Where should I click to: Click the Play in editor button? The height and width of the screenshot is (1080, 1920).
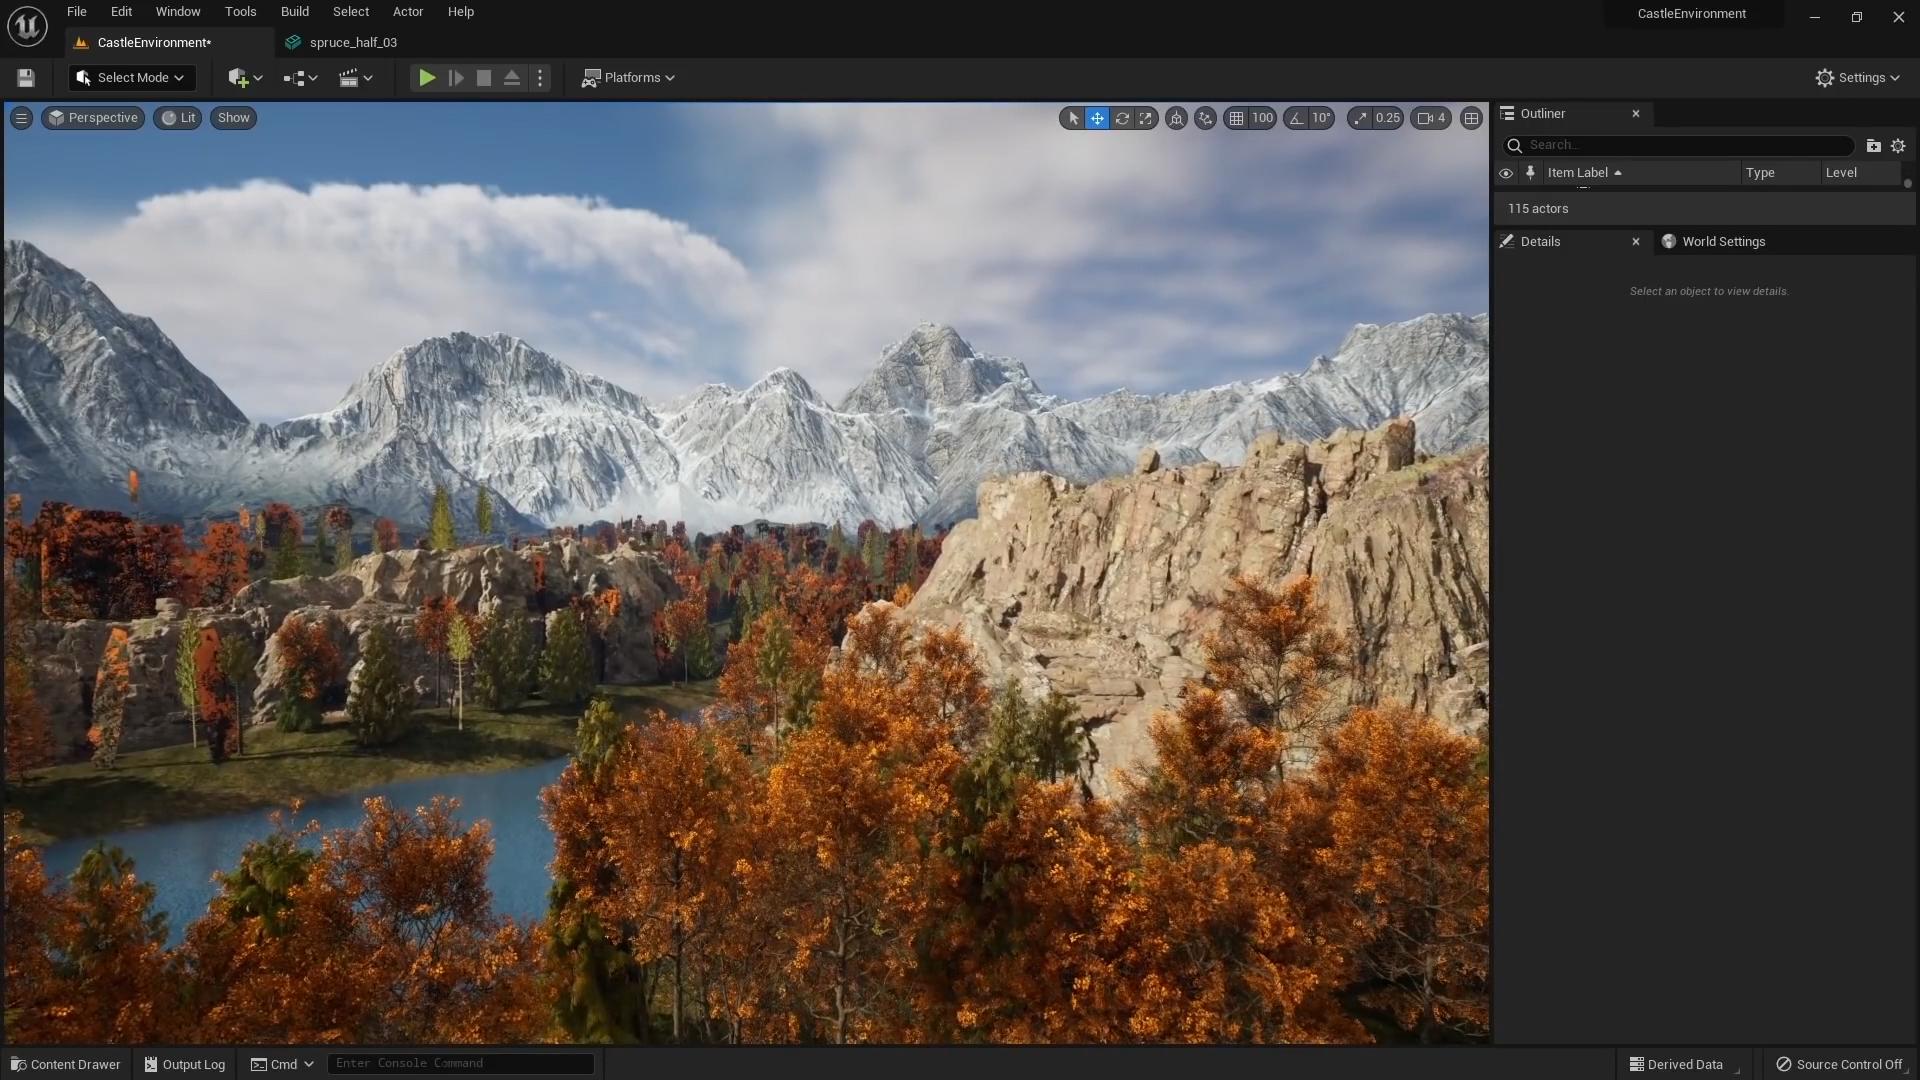(x=427, y=78)
